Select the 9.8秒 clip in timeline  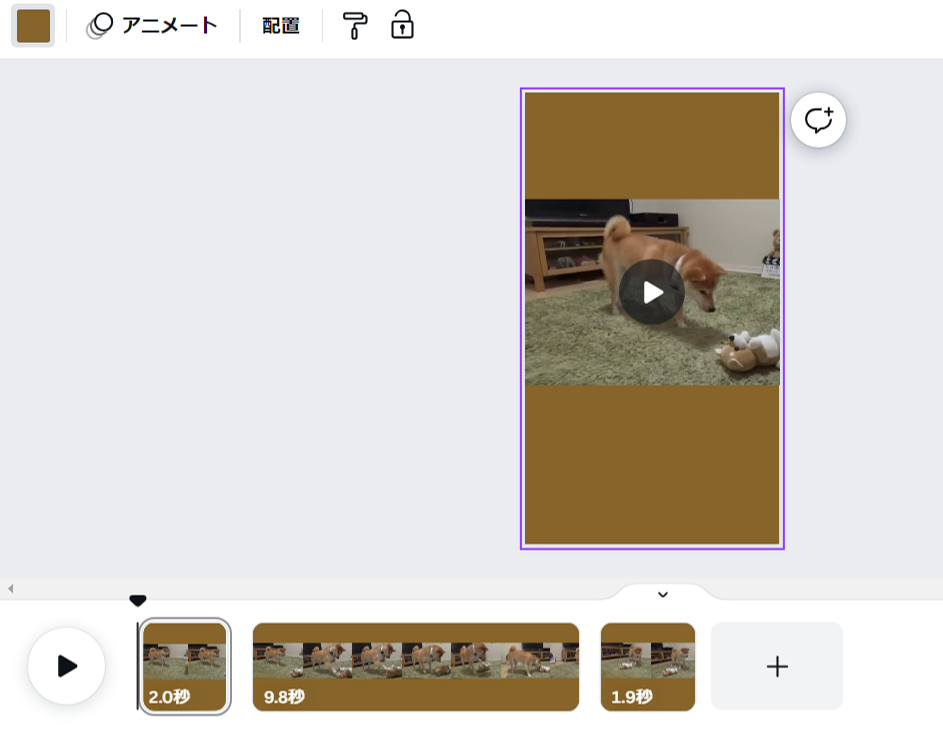pyautogui.click(x=415, y=666)
